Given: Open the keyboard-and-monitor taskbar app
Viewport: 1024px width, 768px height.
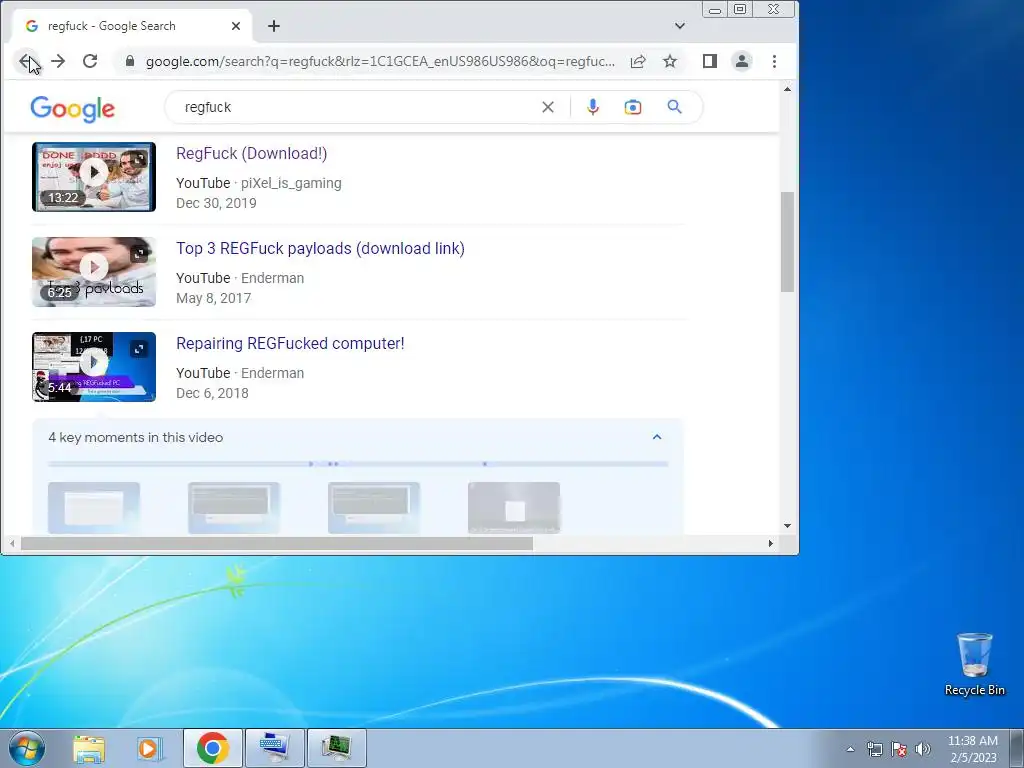Looking at the screenshot, I should pos(274,748).
